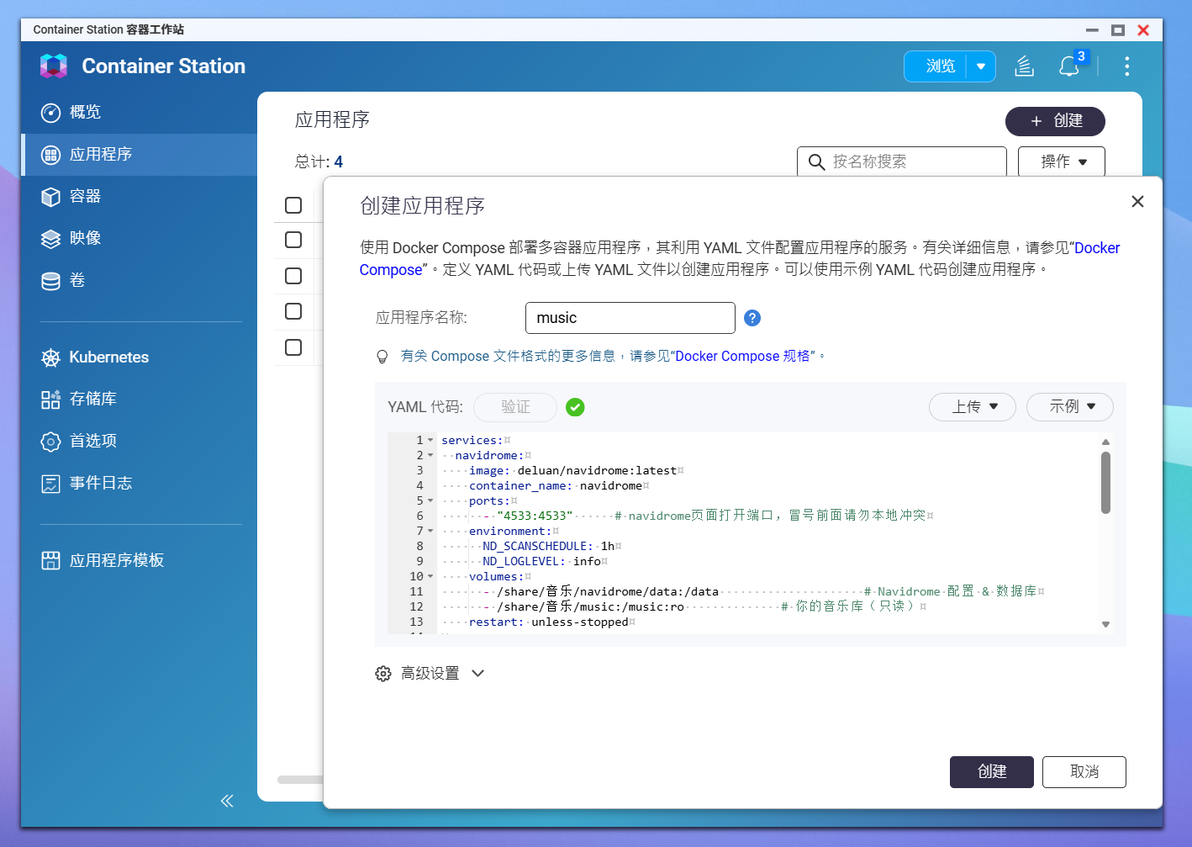The height and width of the screenshot is (847, 1192).
Task: Collapse the ports: fold arrow on line 5
Action: click(x=430, y=501)
